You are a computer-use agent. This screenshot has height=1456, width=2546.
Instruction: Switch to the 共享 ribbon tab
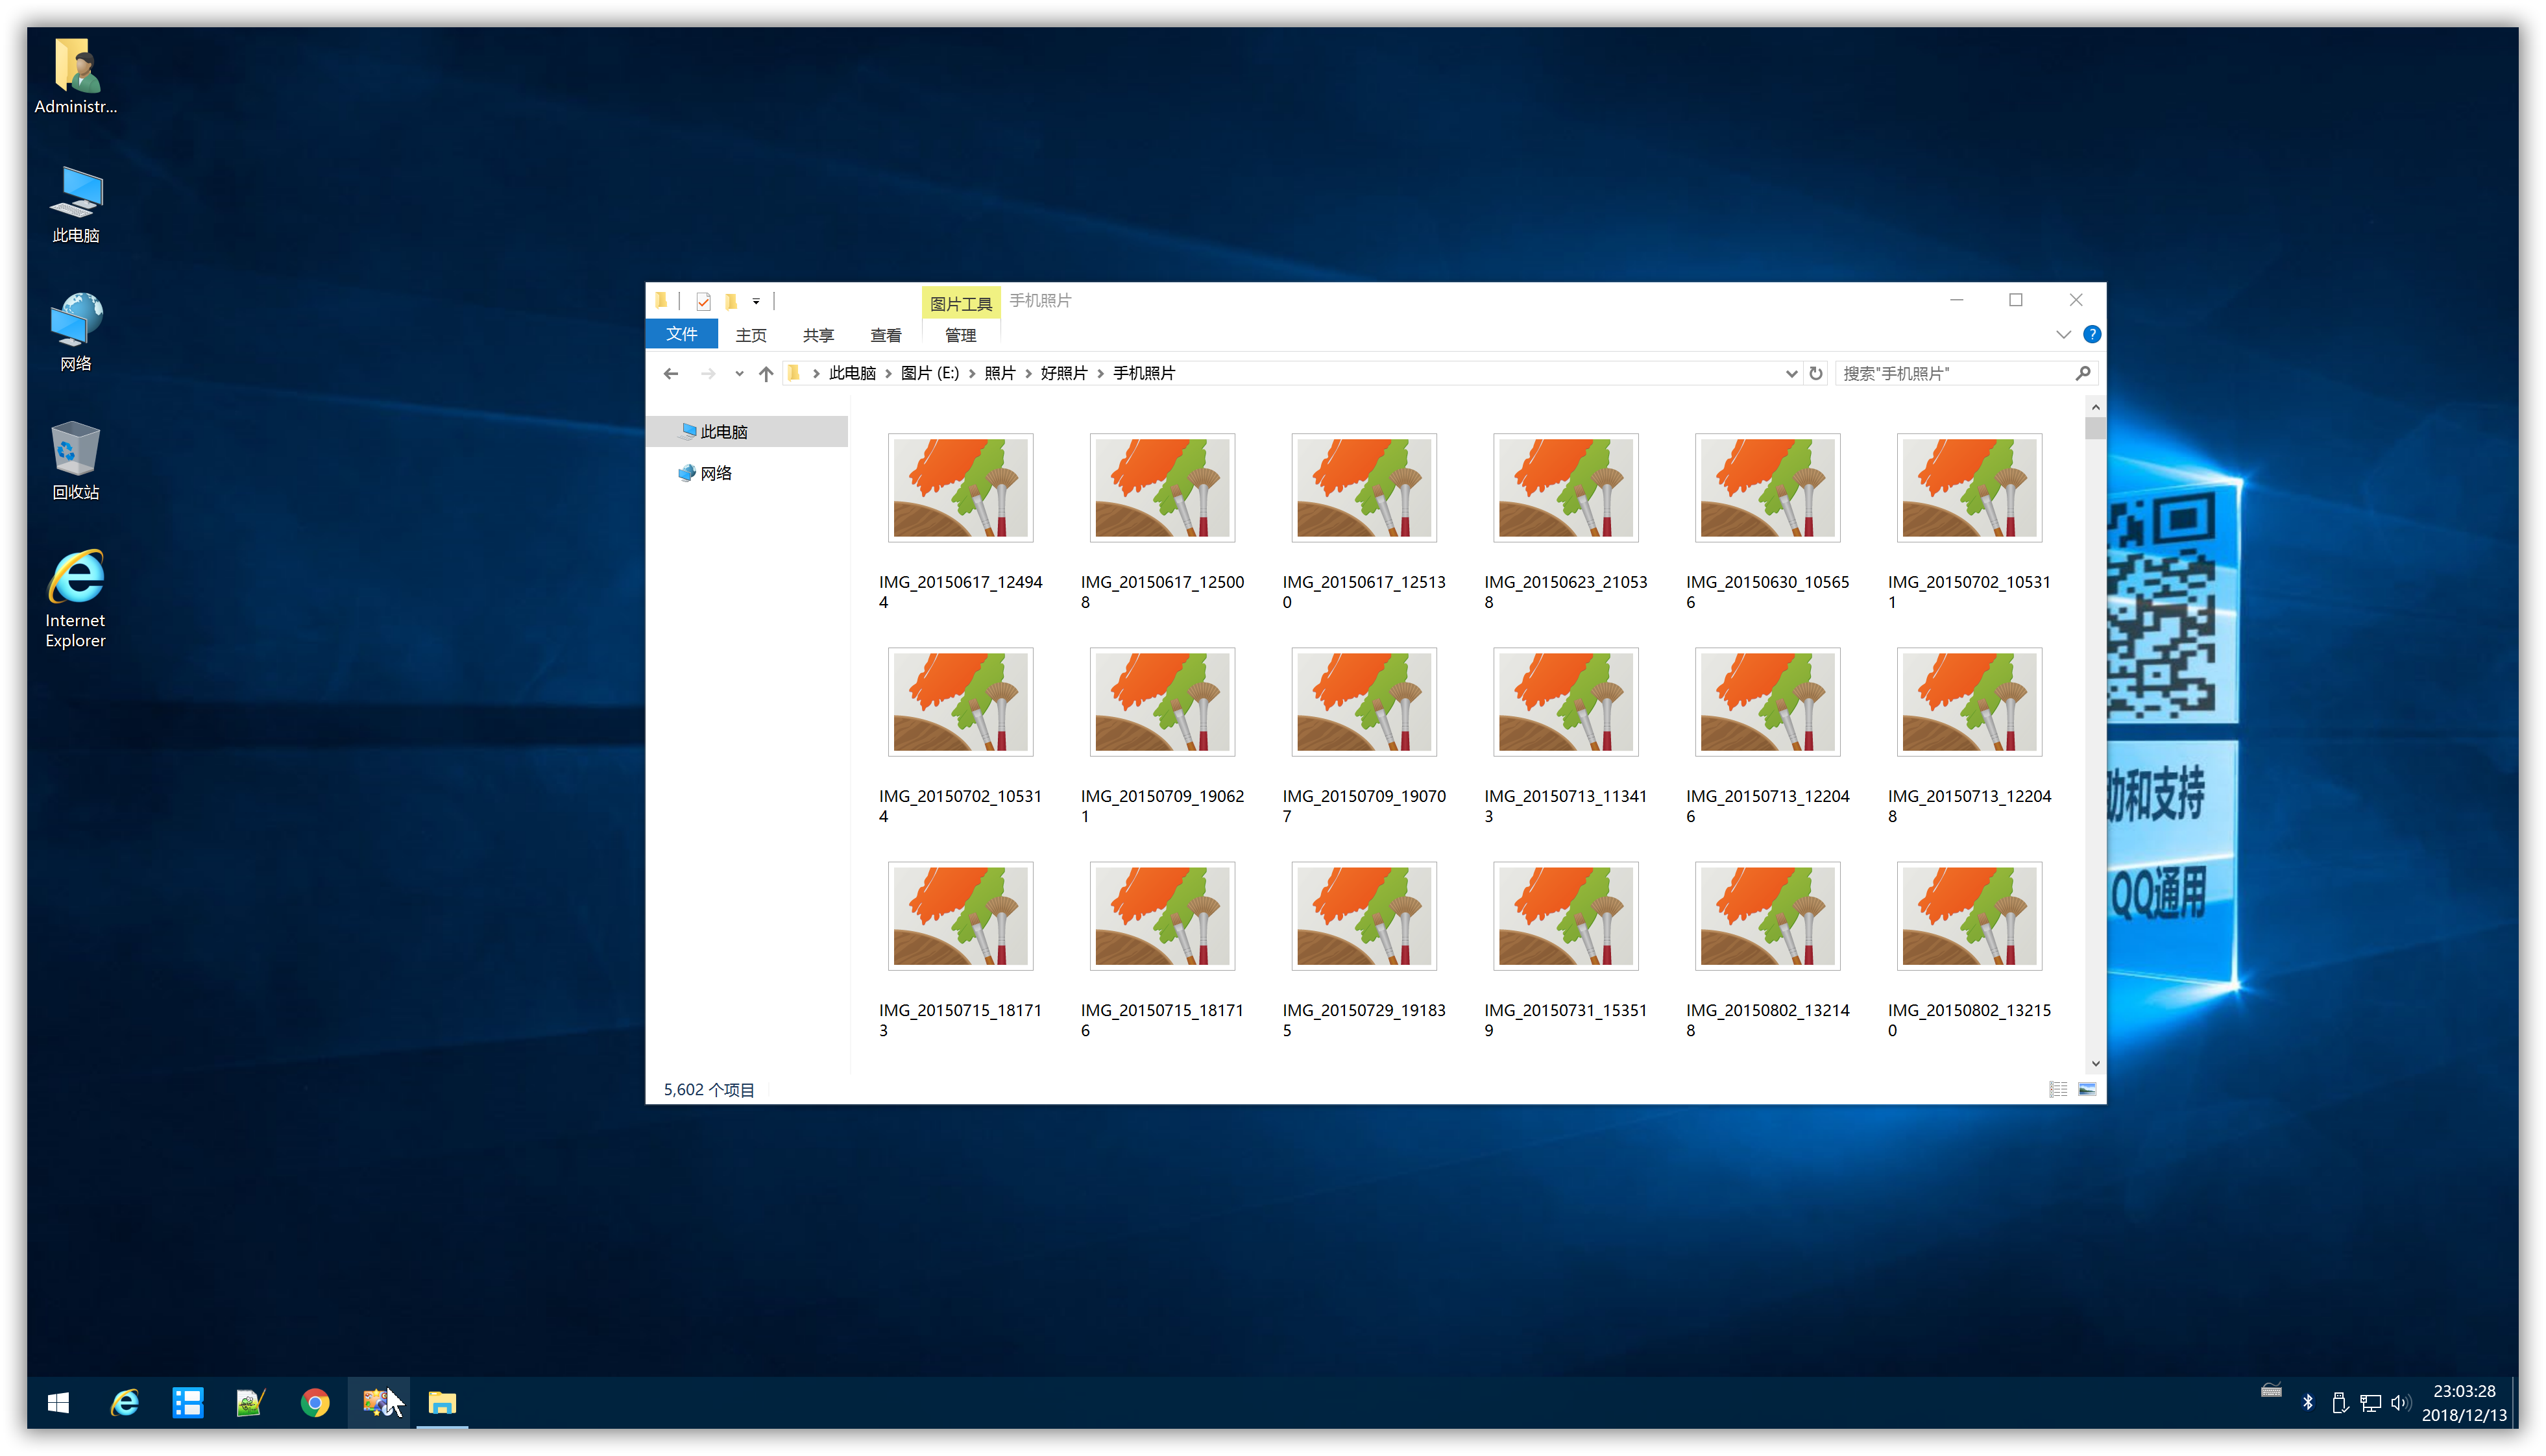[x=818, y=335]
